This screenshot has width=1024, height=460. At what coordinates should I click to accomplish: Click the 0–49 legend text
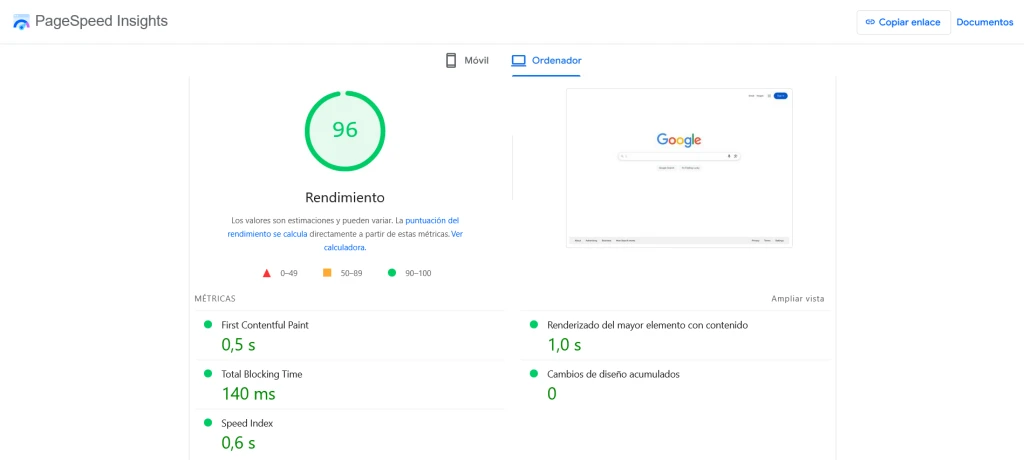coord(289,273)
